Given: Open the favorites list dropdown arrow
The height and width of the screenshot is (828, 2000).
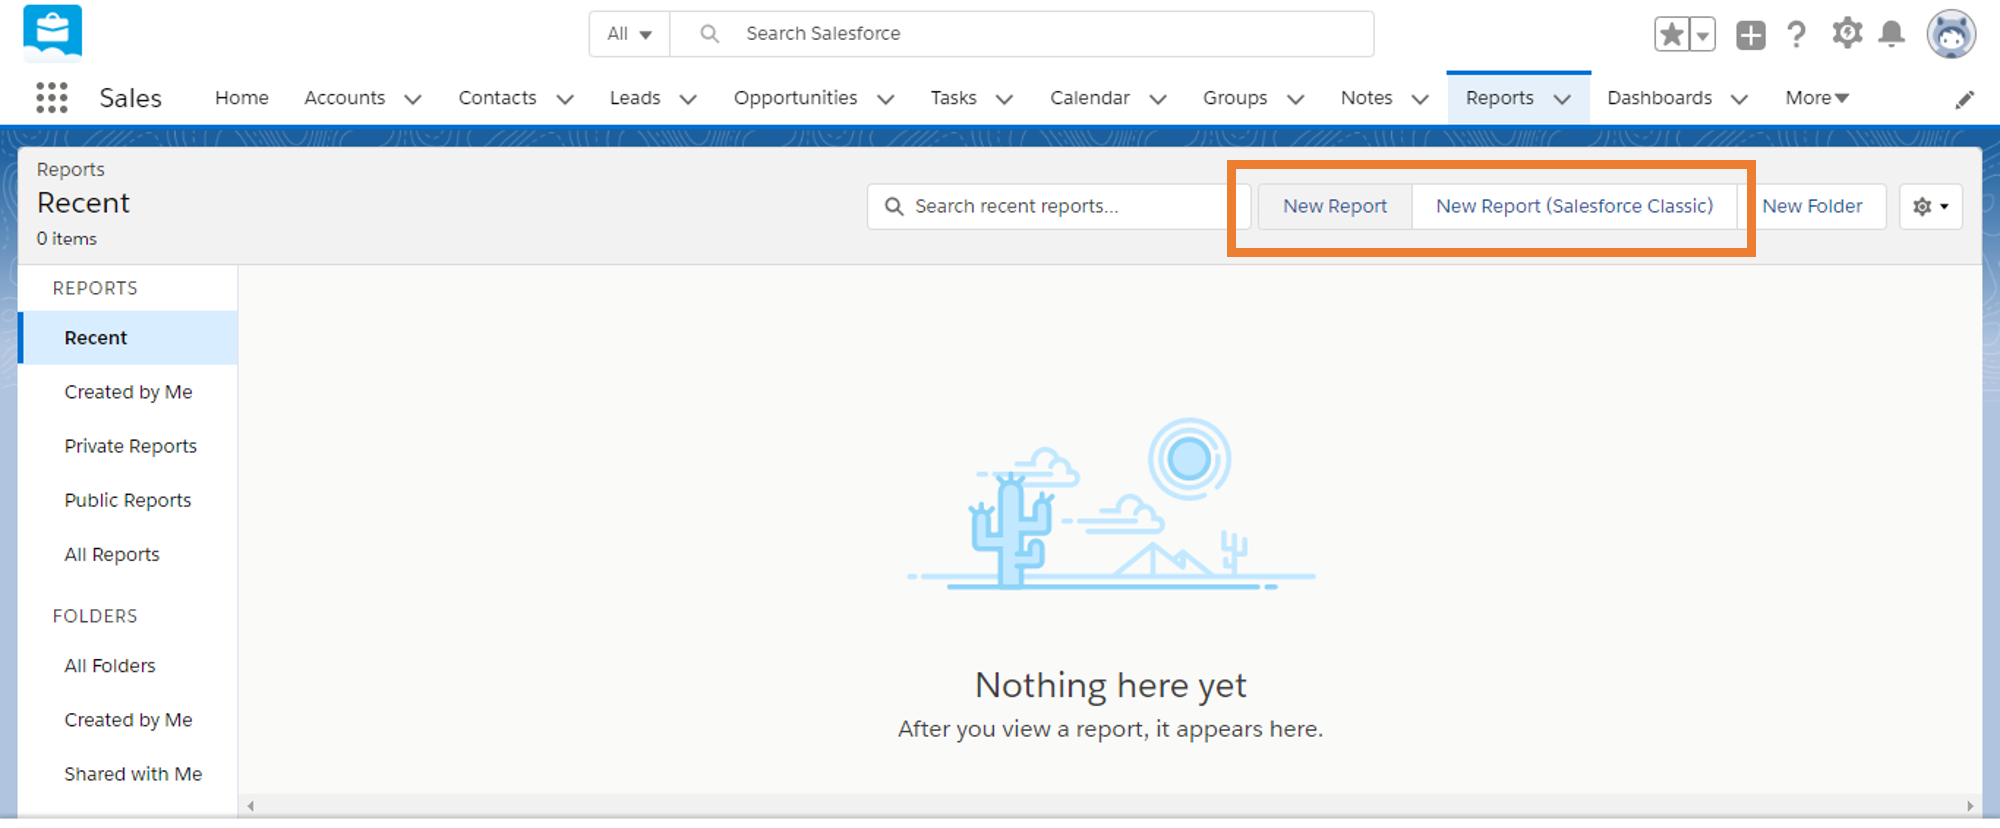Looking at the screenshot, I should point(1702,34).
